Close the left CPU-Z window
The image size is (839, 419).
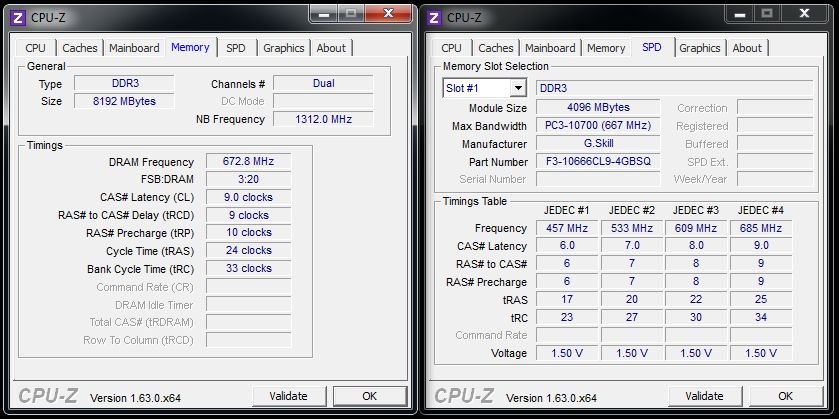point(390,13)
